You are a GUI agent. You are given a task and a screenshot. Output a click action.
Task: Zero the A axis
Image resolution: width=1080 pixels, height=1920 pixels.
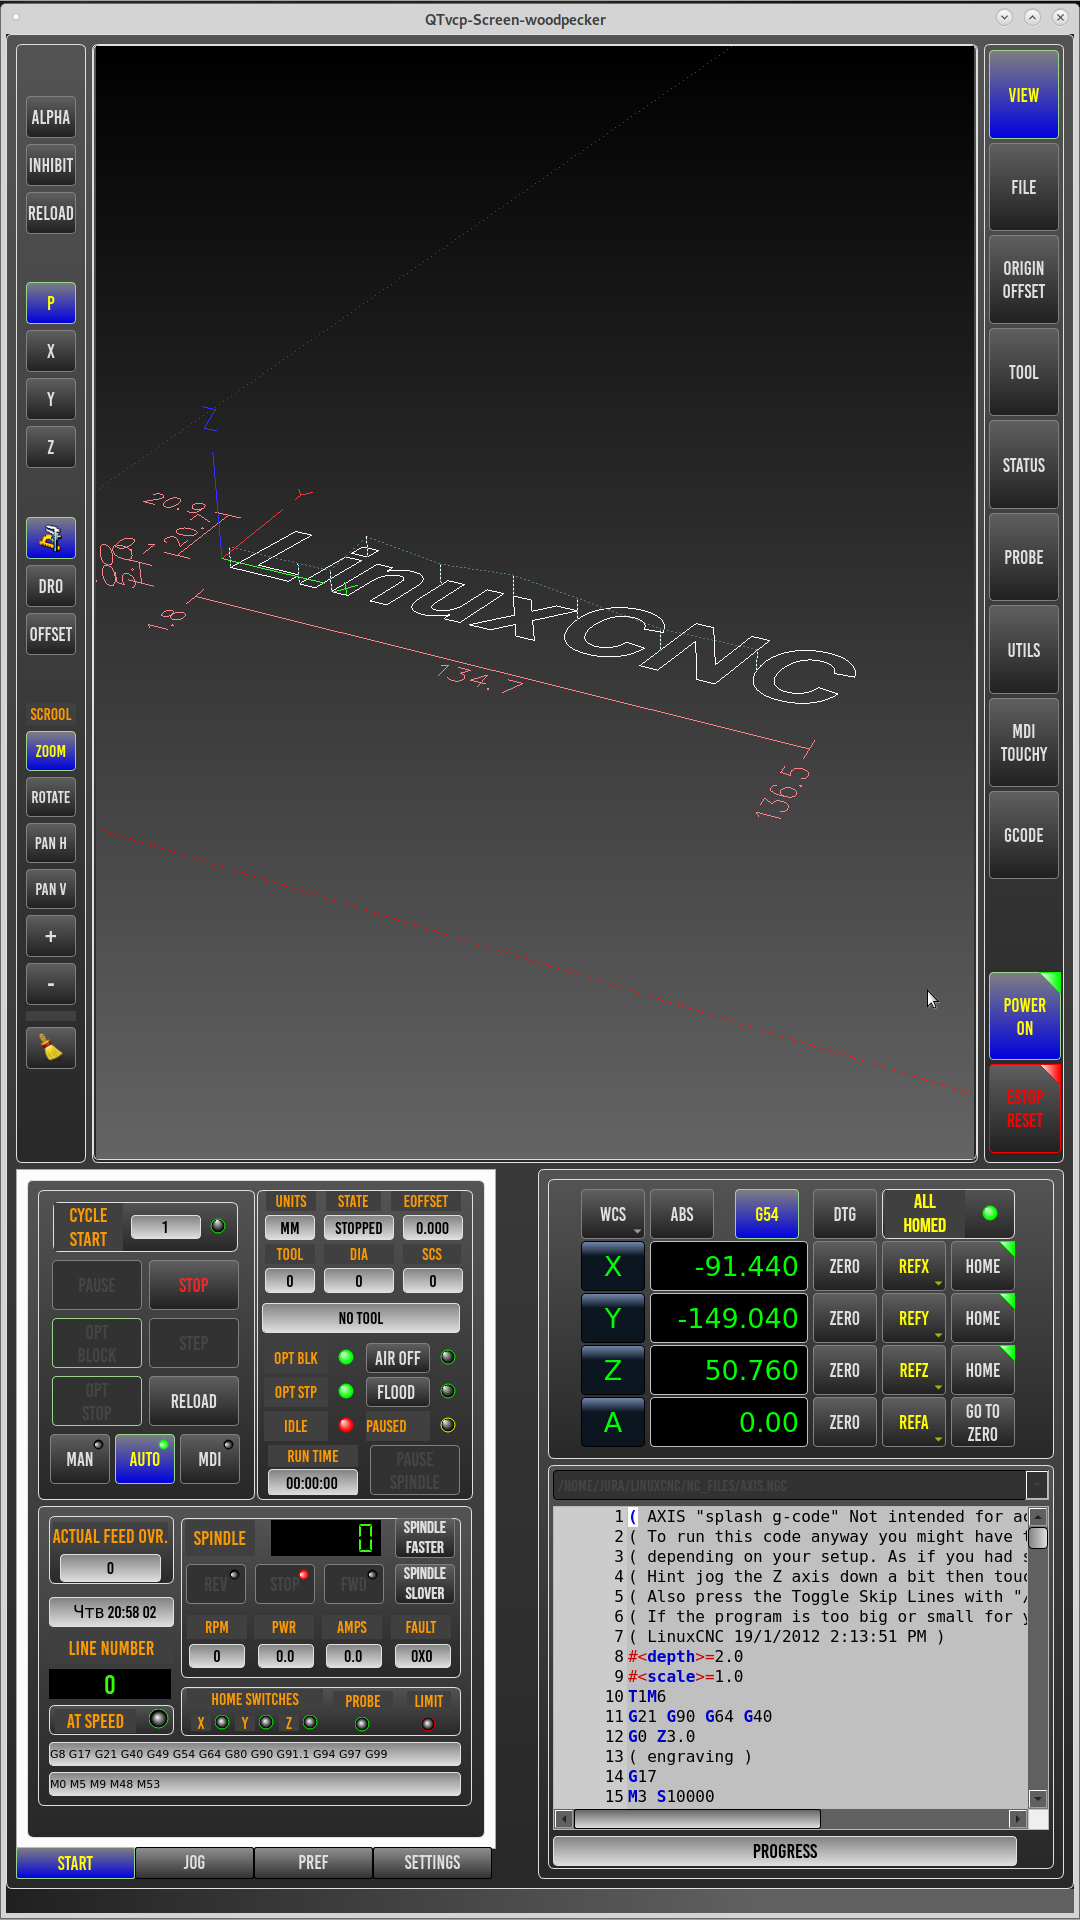[x=845, y=1422]
